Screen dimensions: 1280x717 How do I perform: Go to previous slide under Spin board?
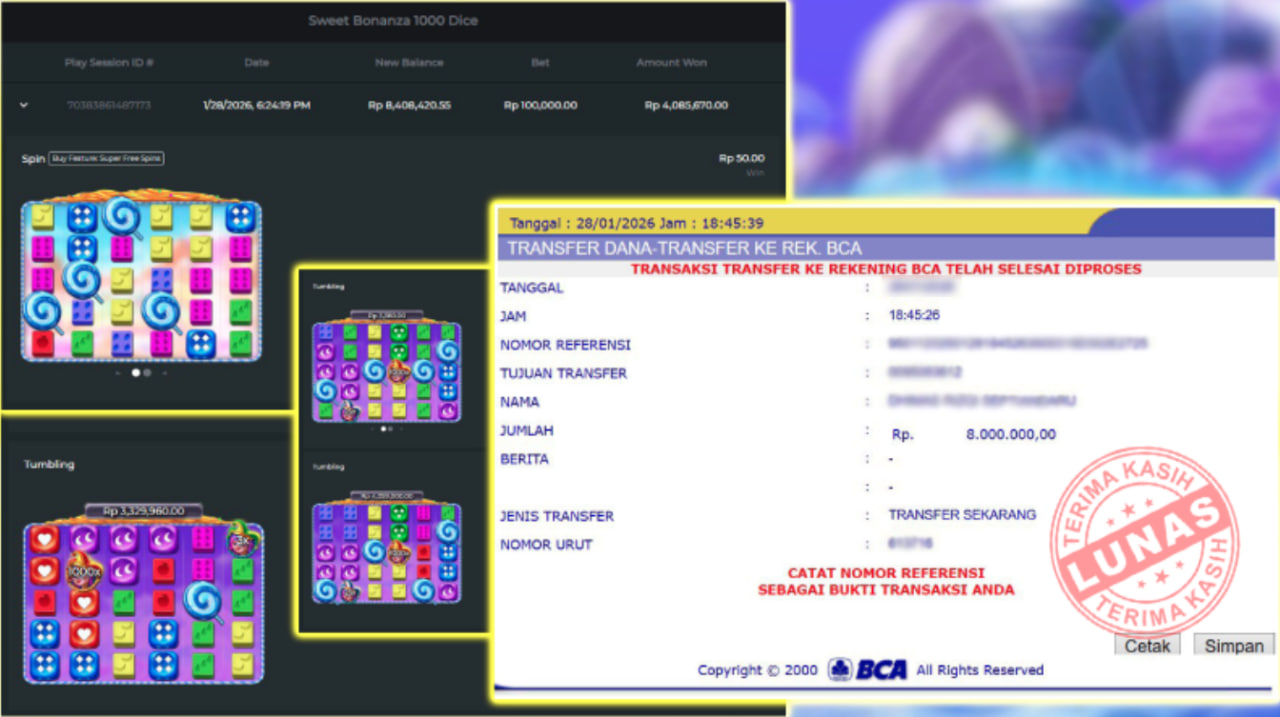[118, 373]
